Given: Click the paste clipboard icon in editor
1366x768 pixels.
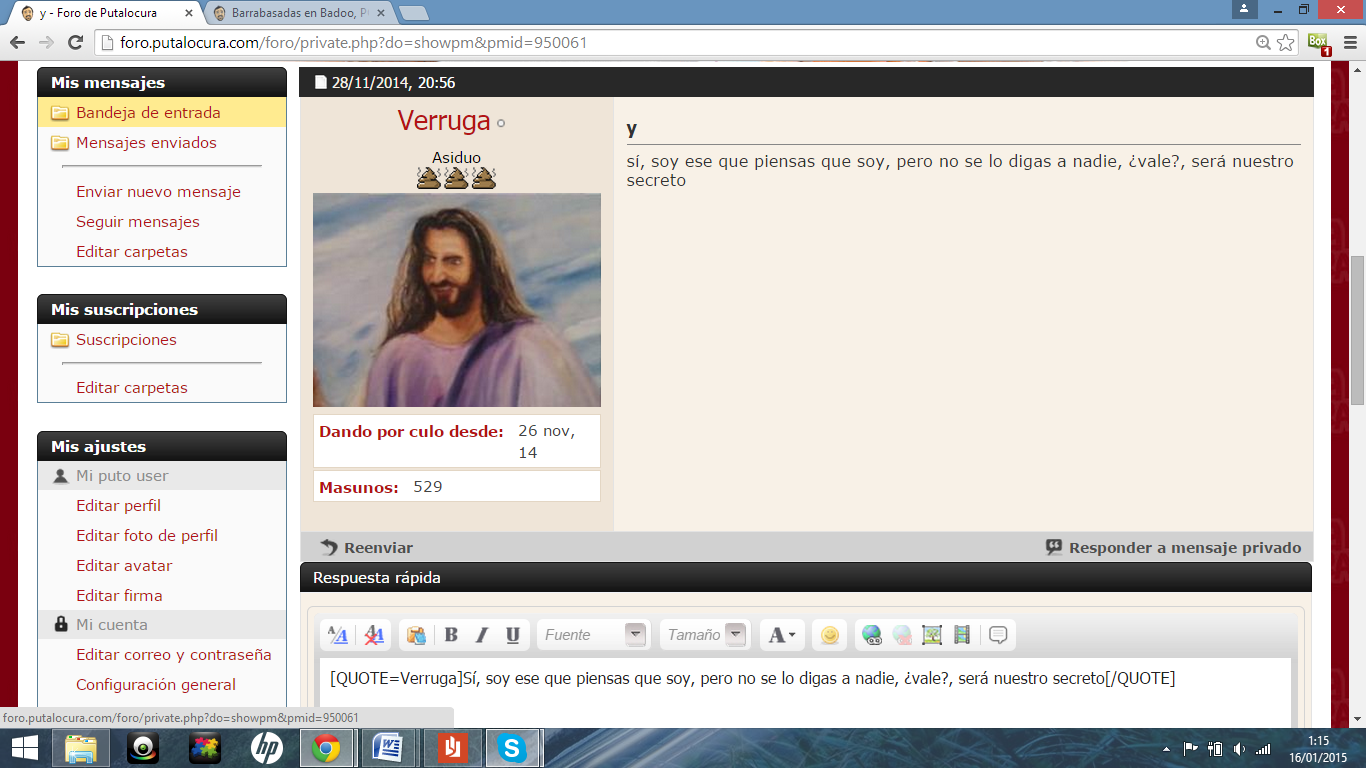Looking at the screenshot, I should pyautogui.click(x=416, y=635).
